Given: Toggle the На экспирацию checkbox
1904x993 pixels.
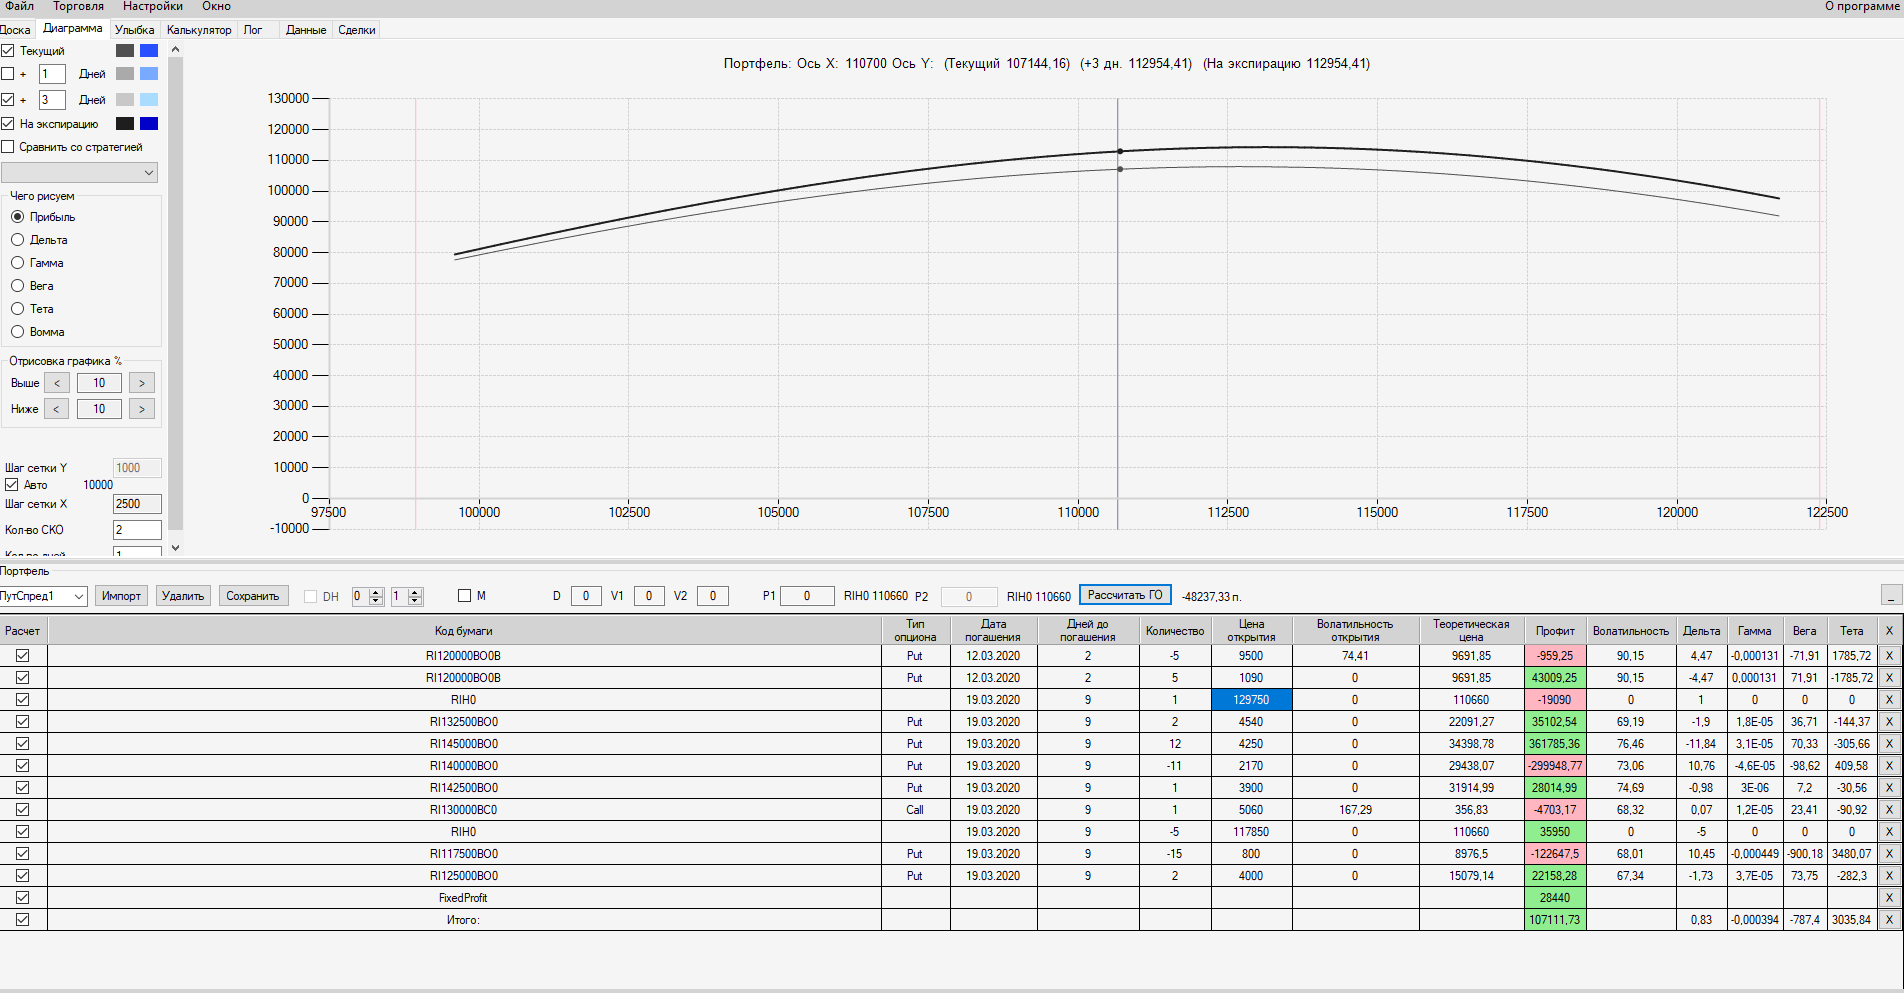Looking at the screenshot, I should 8,124.
